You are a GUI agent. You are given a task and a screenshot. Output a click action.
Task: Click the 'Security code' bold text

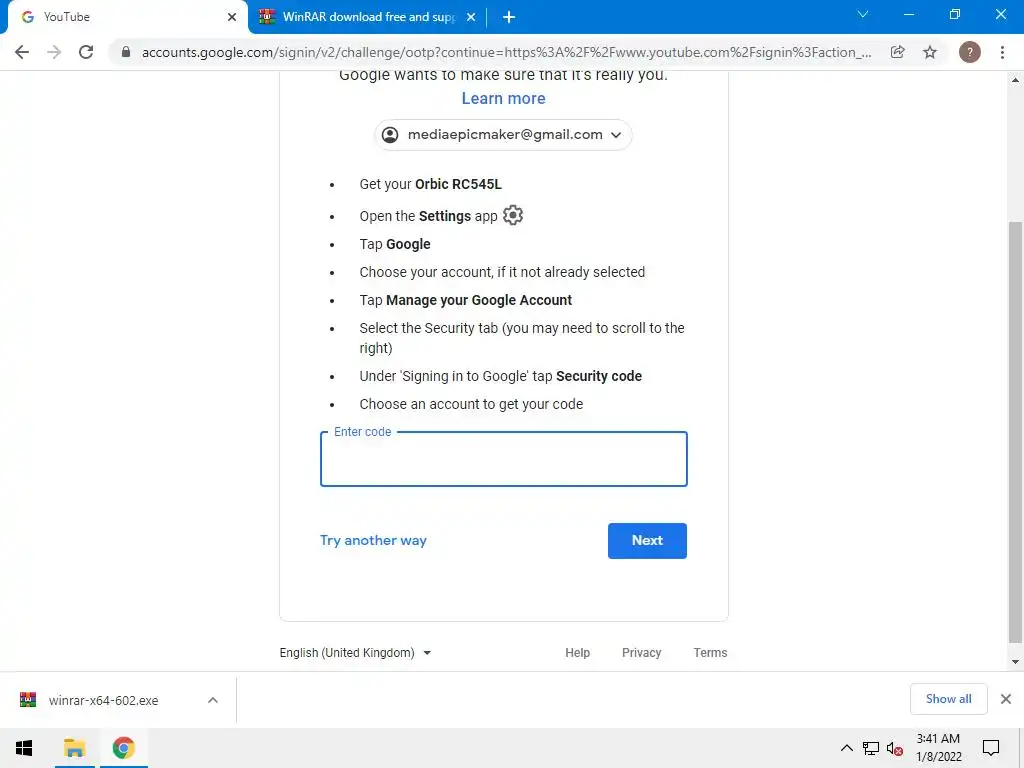[x=599, y=376]
